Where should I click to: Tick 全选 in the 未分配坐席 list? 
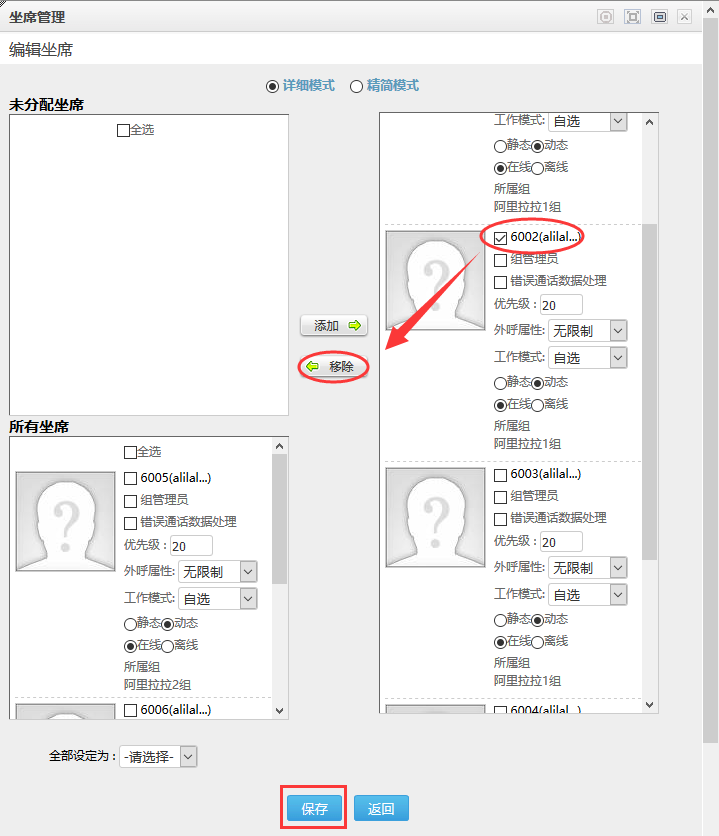[123, 130]
